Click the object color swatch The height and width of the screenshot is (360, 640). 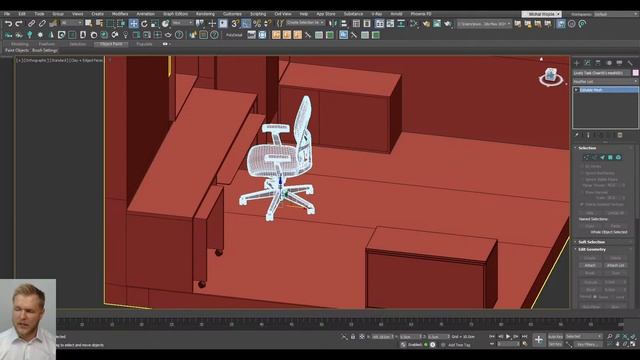(x=636, y=73)
